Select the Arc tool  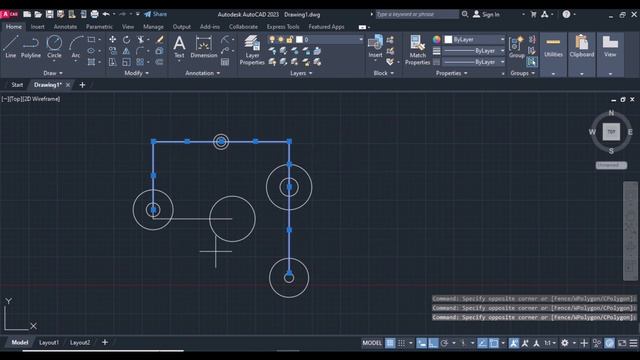[76, 47]
